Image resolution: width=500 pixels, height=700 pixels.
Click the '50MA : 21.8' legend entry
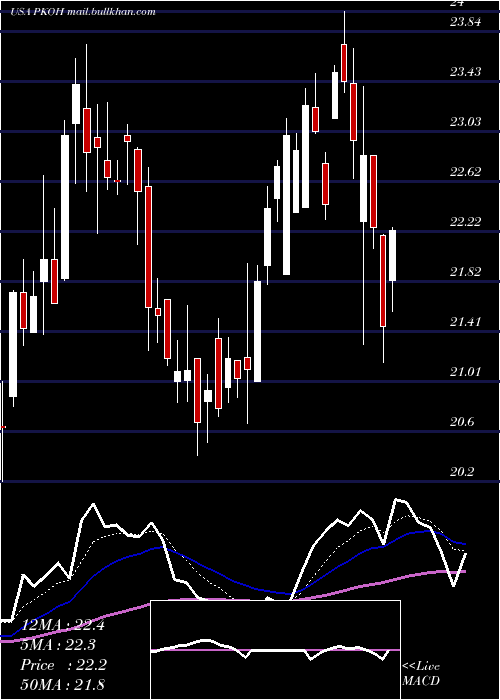click(62, 684)
